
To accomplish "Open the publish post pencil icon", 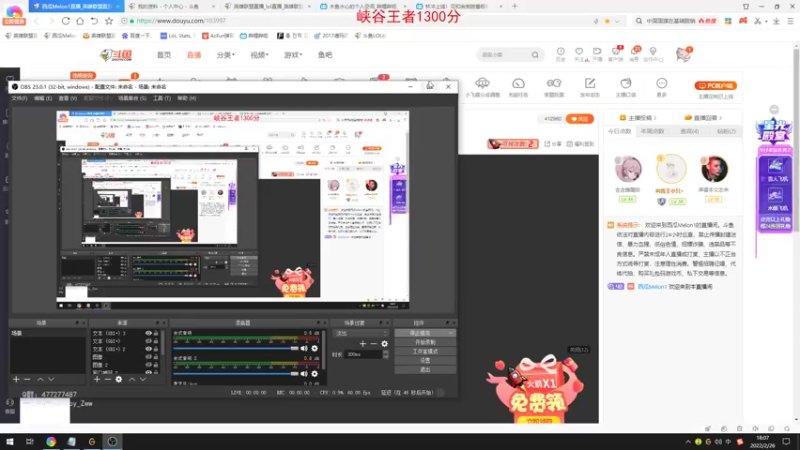I will pyautogui.click(x=590, y=83).
